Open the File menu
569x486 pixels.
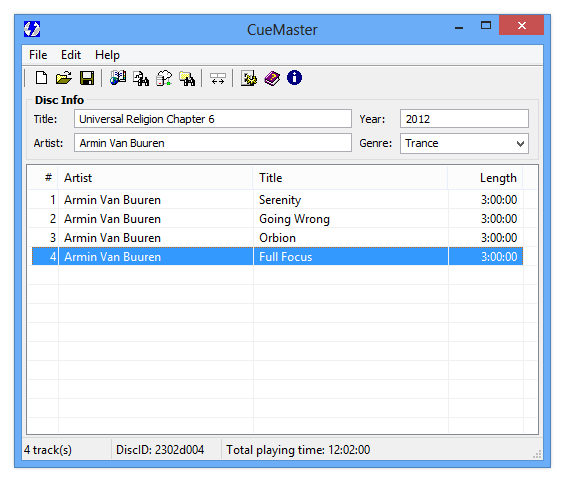[38, 55]
